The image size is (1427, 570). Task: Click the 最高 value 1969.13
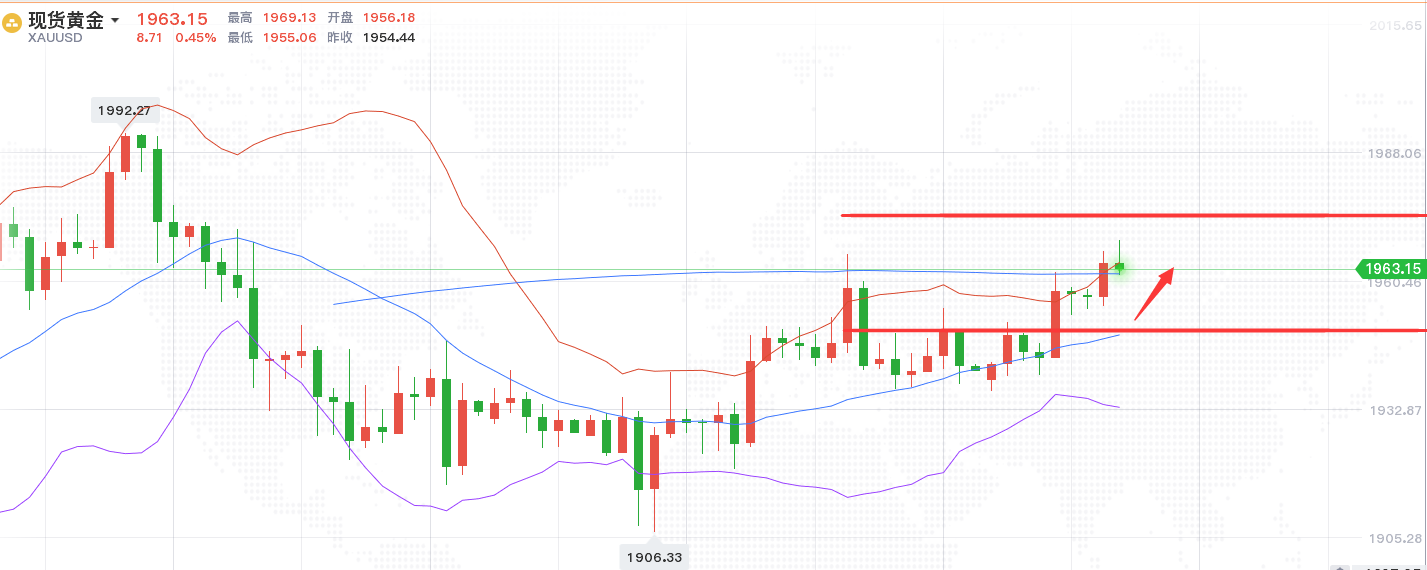click(x=289, y=18)
